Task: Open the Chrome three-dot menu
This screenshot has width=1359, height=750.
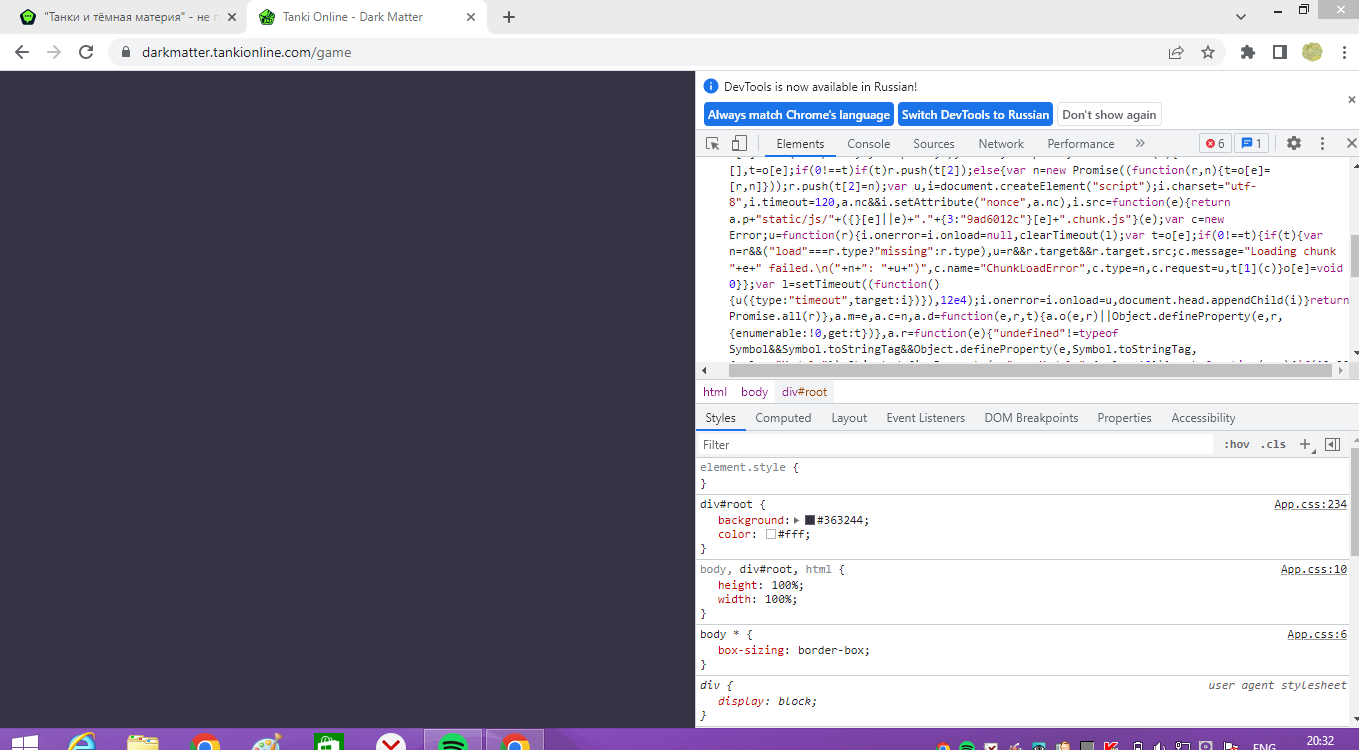Action: (1342, 52)
